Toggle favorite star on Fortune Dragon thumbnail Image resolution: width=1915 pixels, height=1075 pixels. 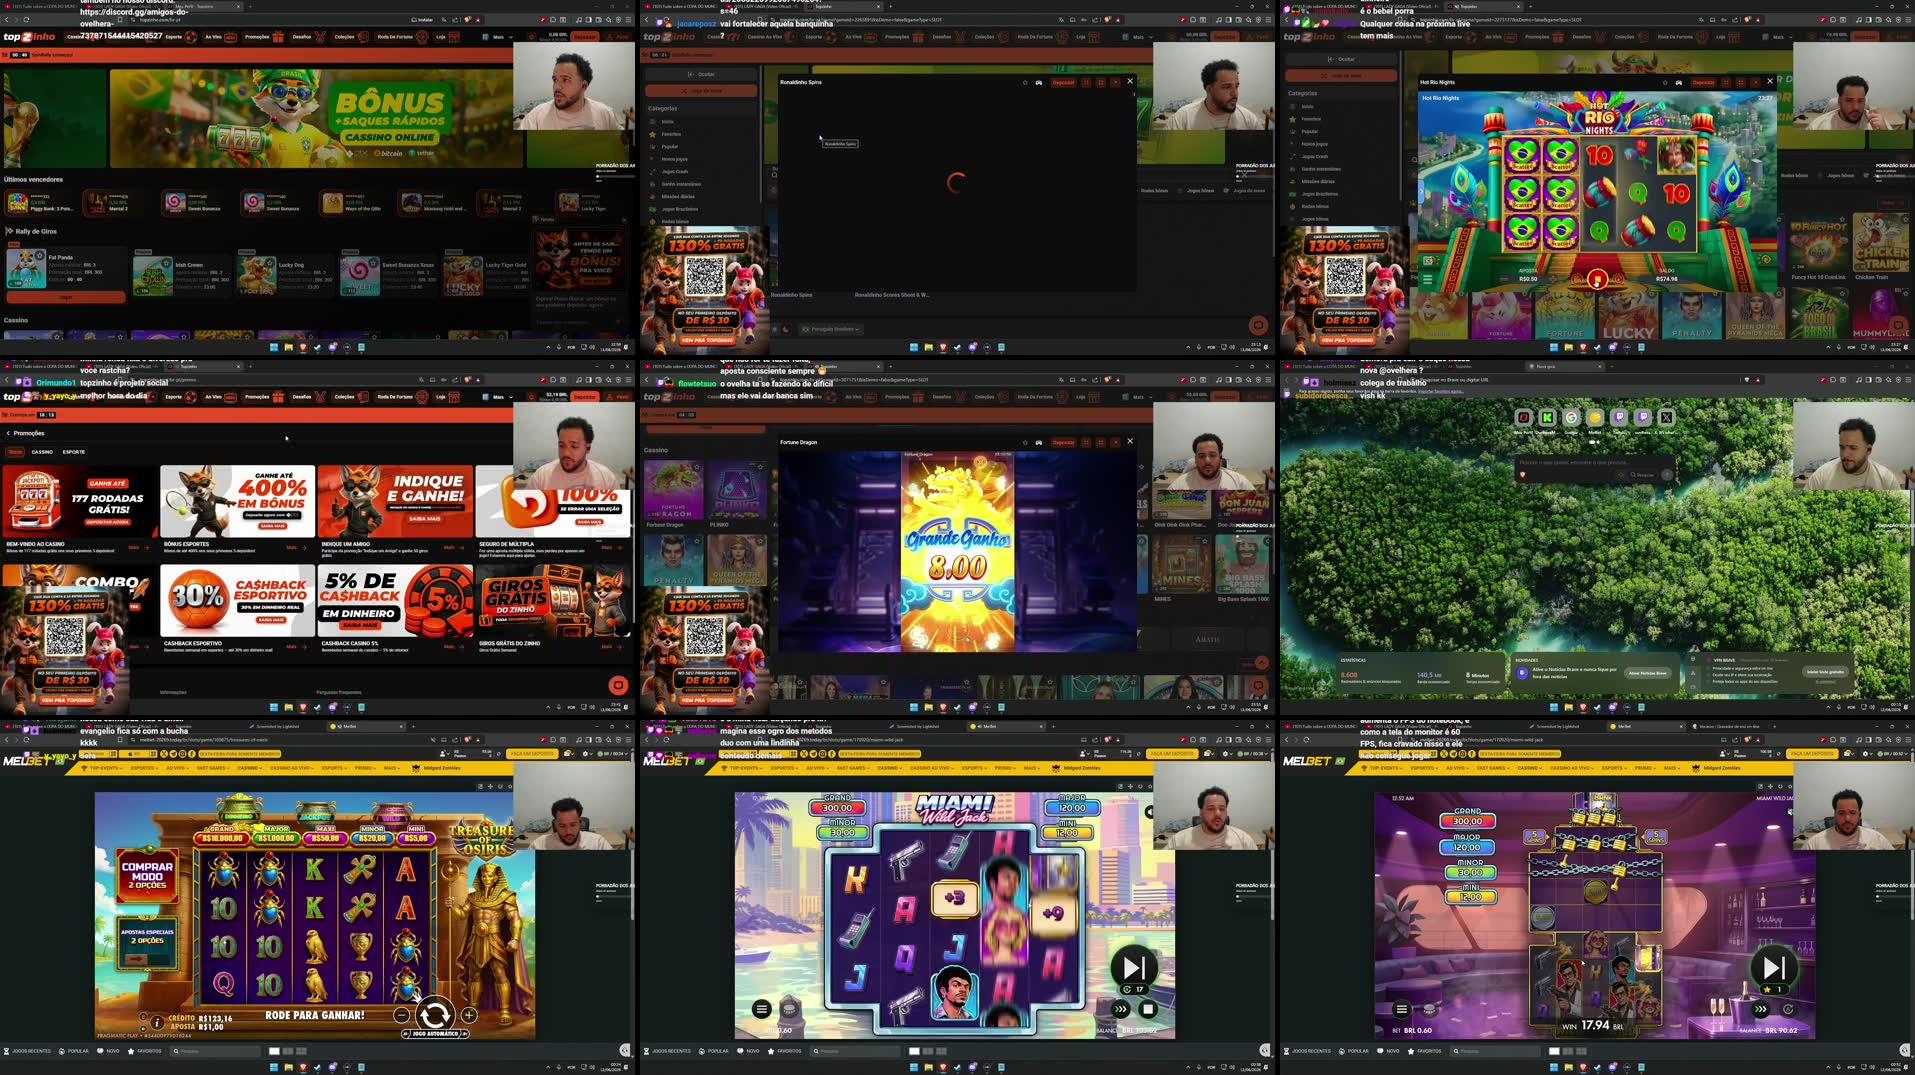click(696, 467)
